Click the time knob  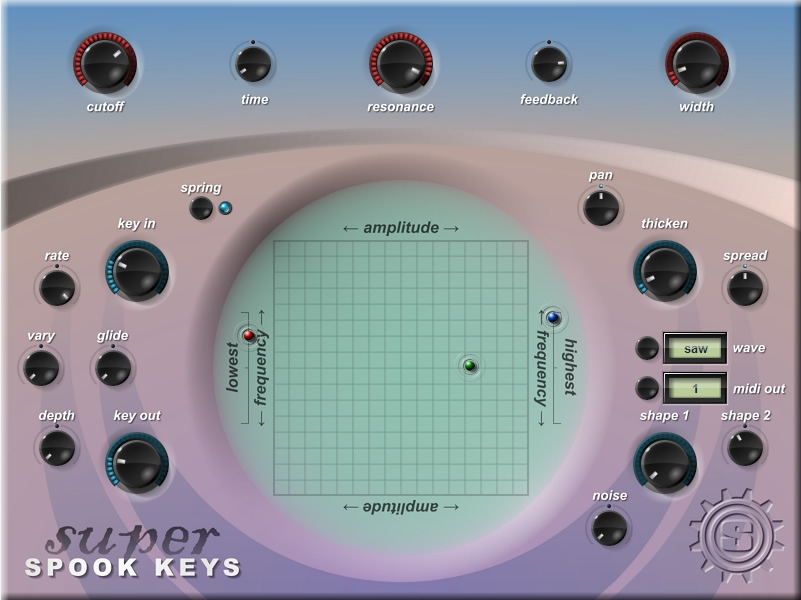click(253, 64)
